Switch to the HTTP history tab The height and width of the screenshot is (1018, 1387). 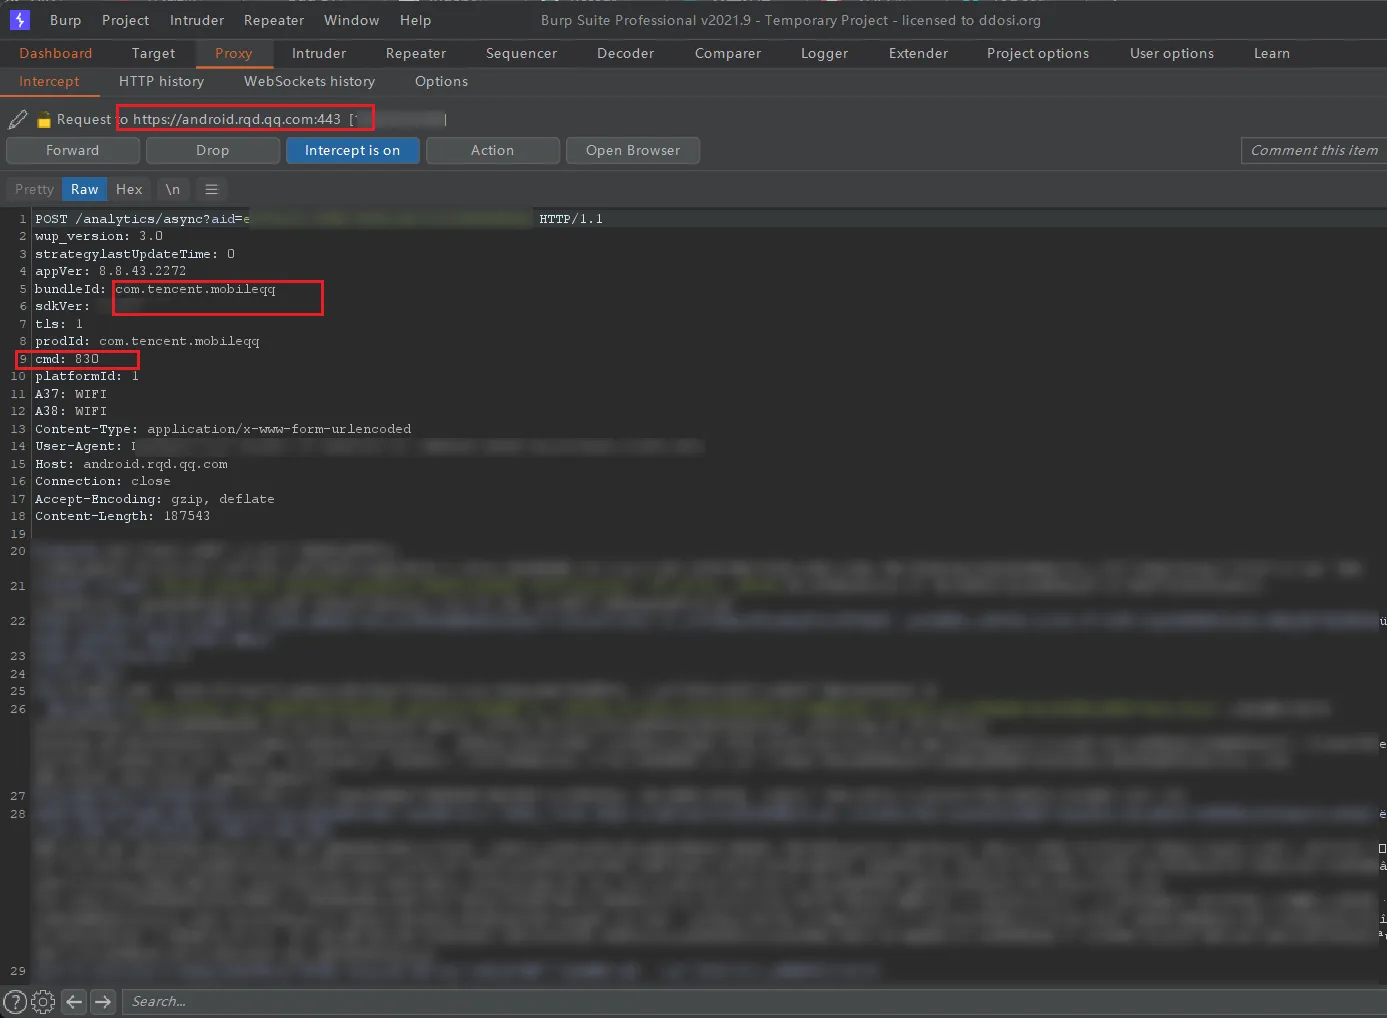[161, 81]
